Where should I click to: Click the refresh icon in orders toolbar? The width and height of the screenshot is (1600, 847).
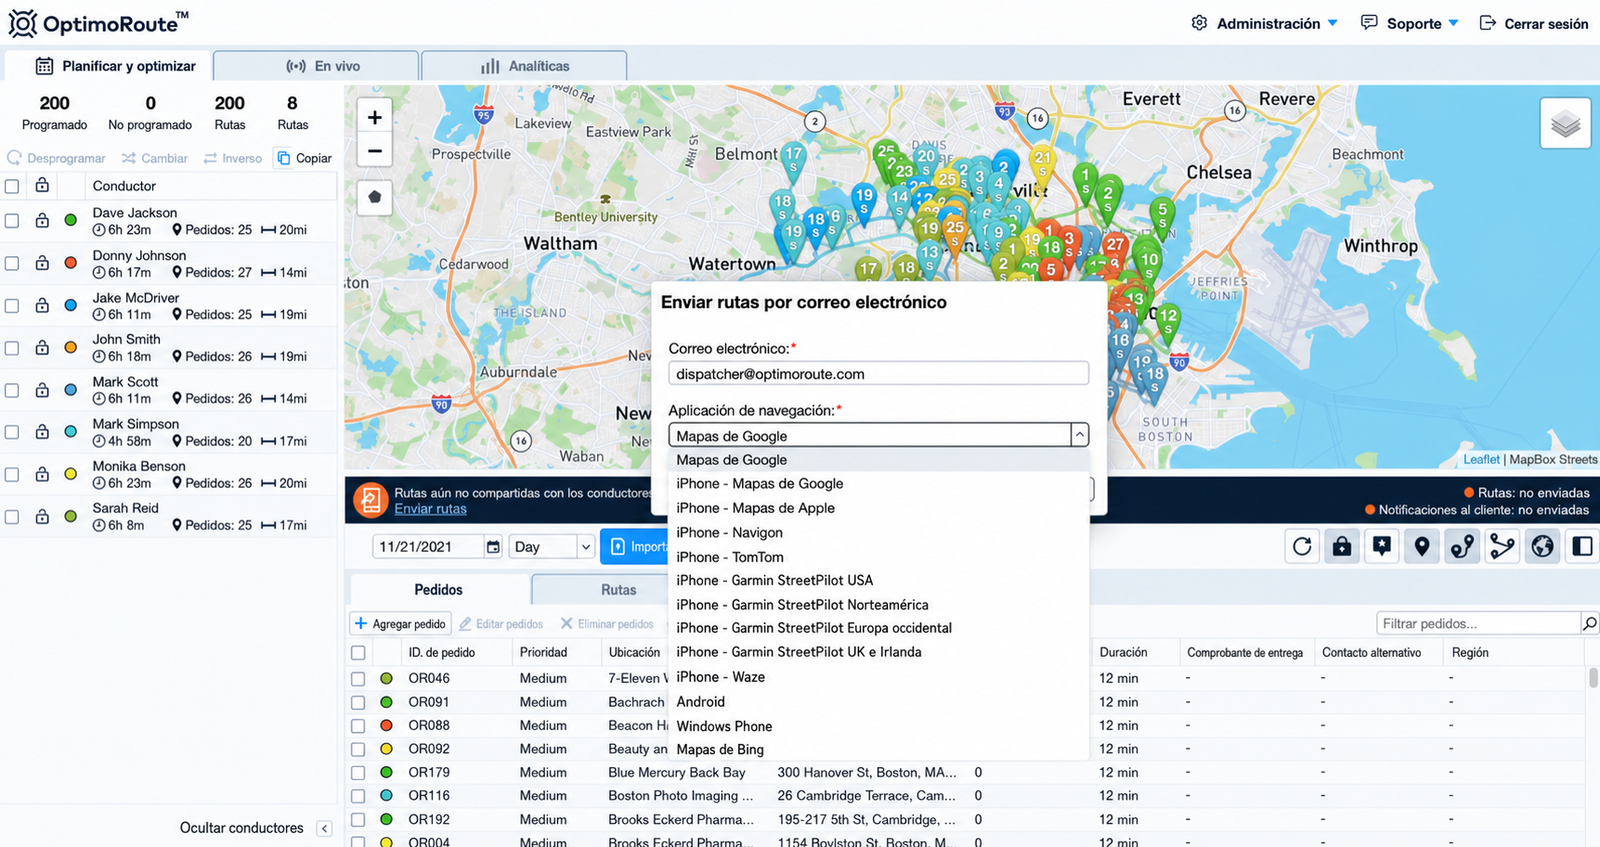tap(1302, 546)
